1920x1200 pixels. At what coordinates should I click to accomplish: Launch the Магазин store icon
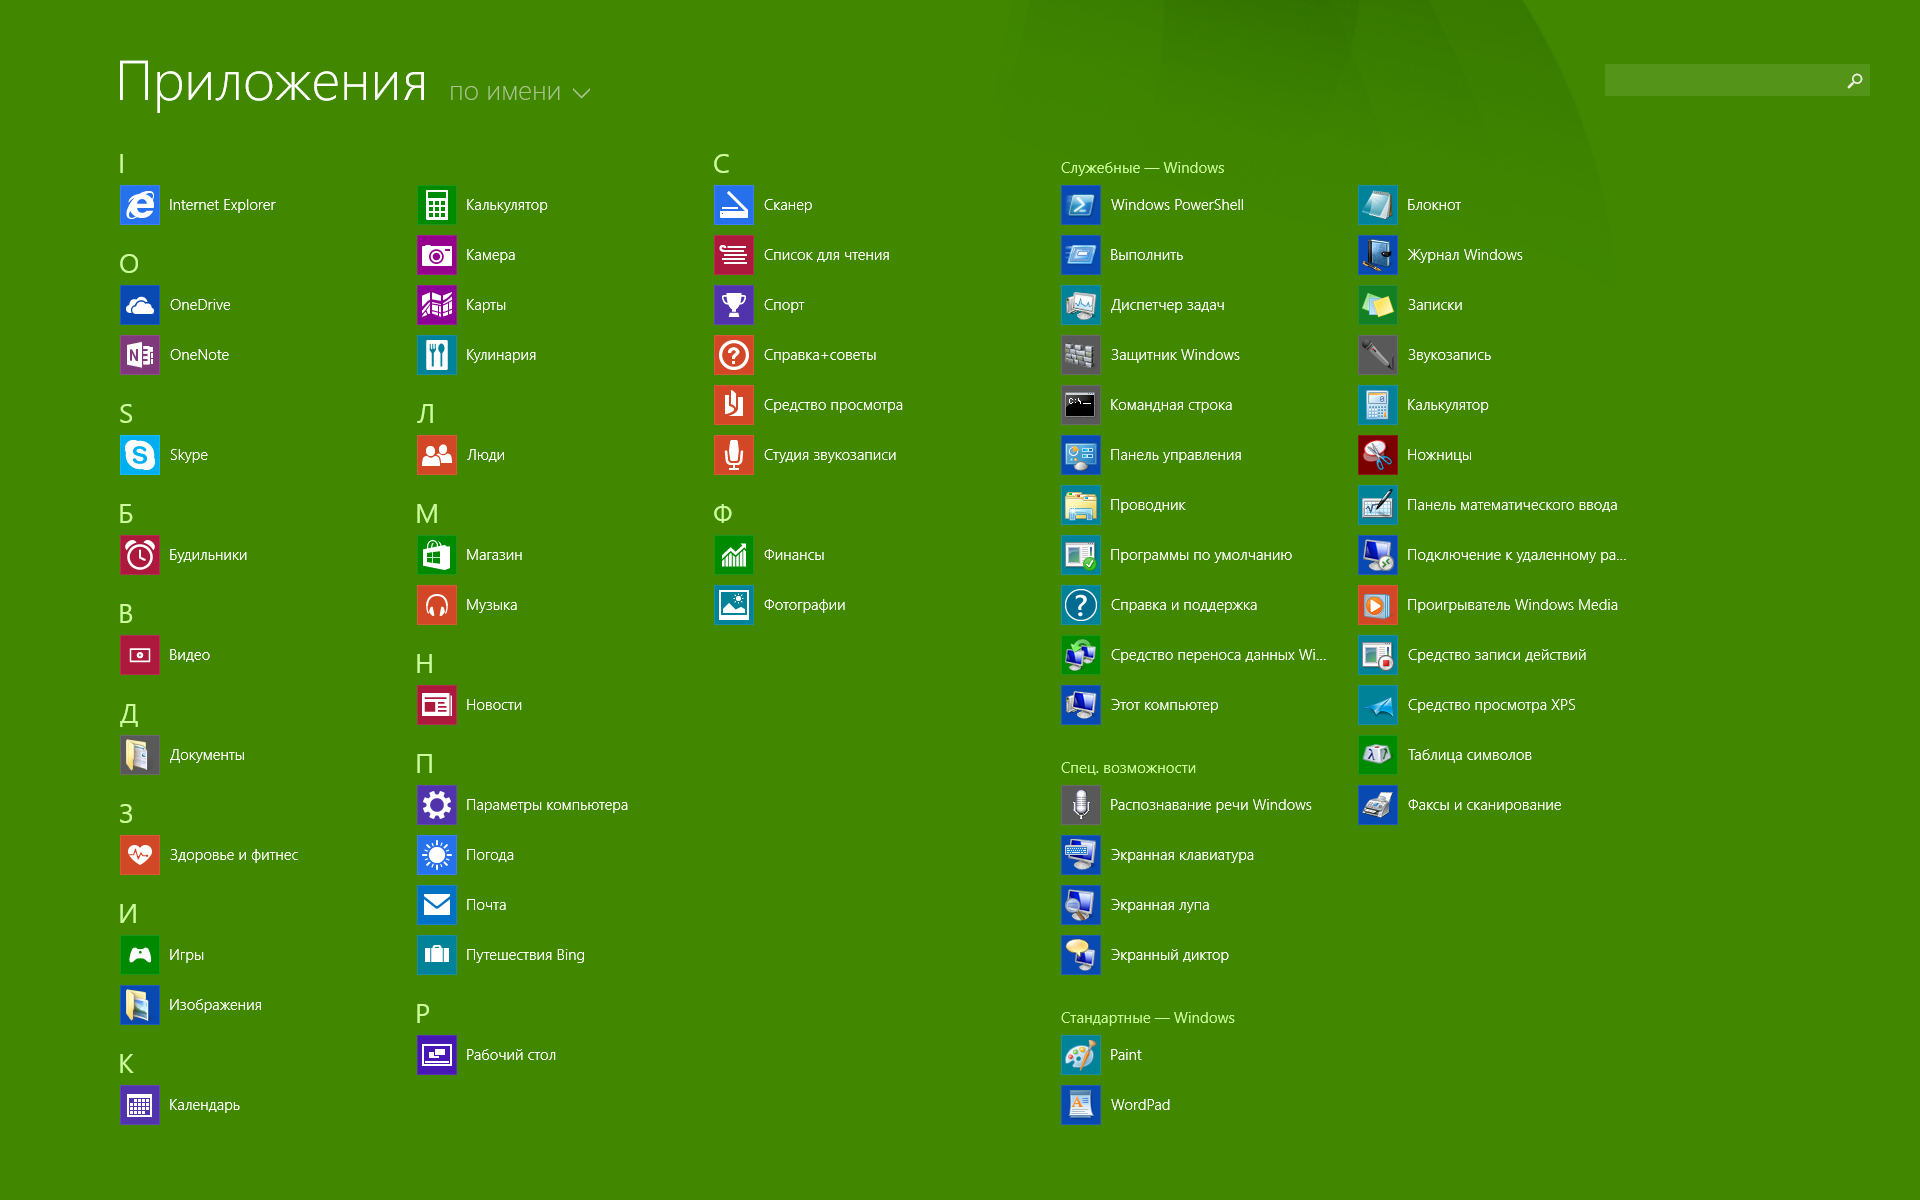pyautogui.click(x=437, y=555)
